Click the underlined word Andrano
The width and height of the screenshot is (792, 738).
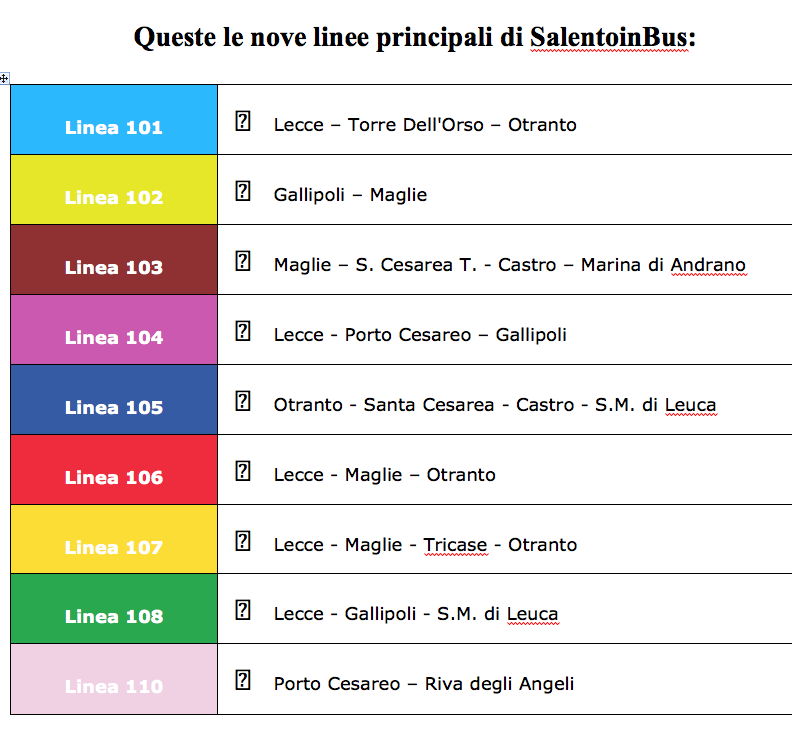point(708,265)
